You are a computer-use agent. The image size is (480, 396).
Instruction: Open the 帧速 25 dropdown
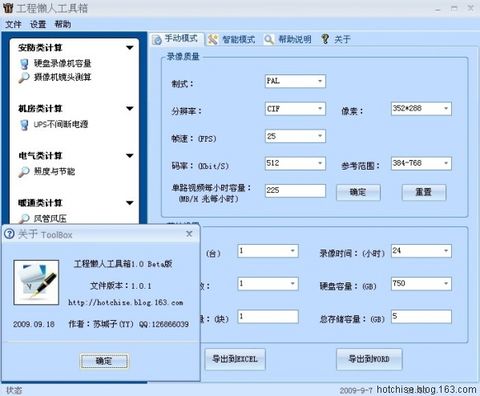tap(320, 136)
